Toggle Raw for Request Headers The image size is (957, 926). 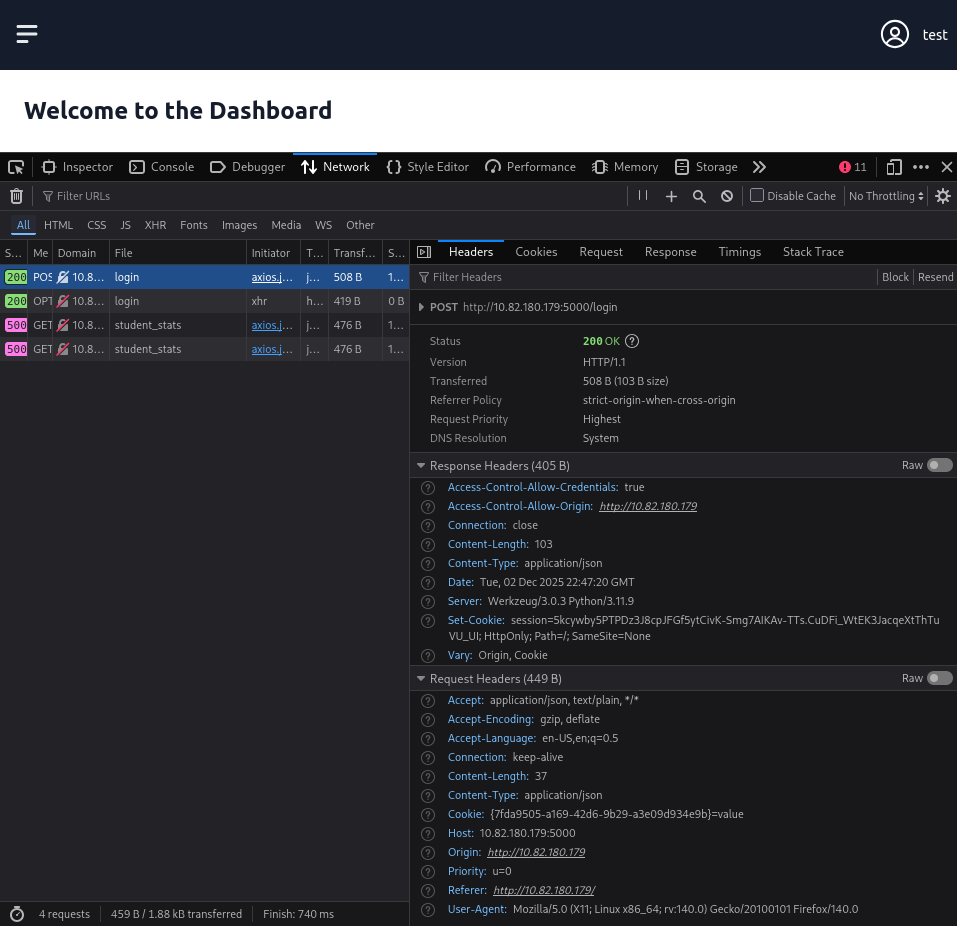(x=939, y=678)
